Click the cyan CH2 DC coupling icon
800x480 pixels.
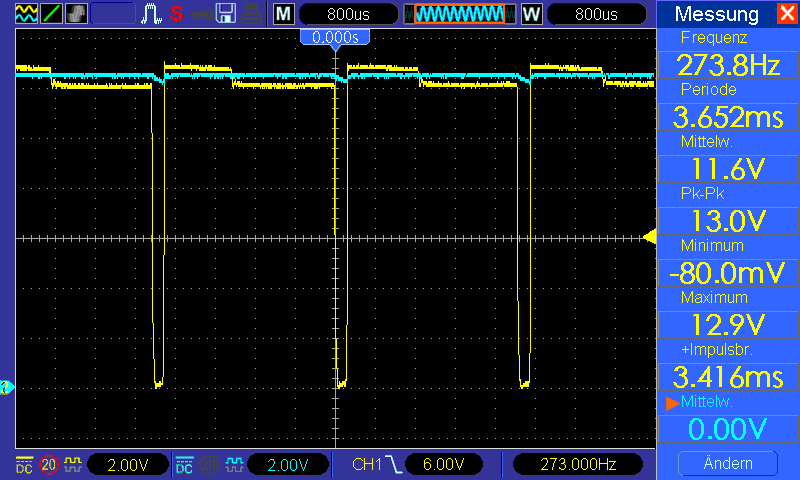[x=184, y=464]
